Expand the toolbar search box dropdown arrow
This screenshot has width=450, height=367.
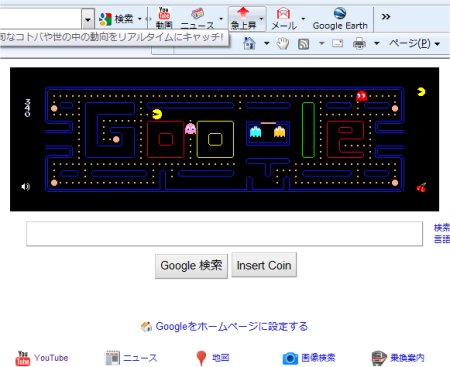point(88,19)
